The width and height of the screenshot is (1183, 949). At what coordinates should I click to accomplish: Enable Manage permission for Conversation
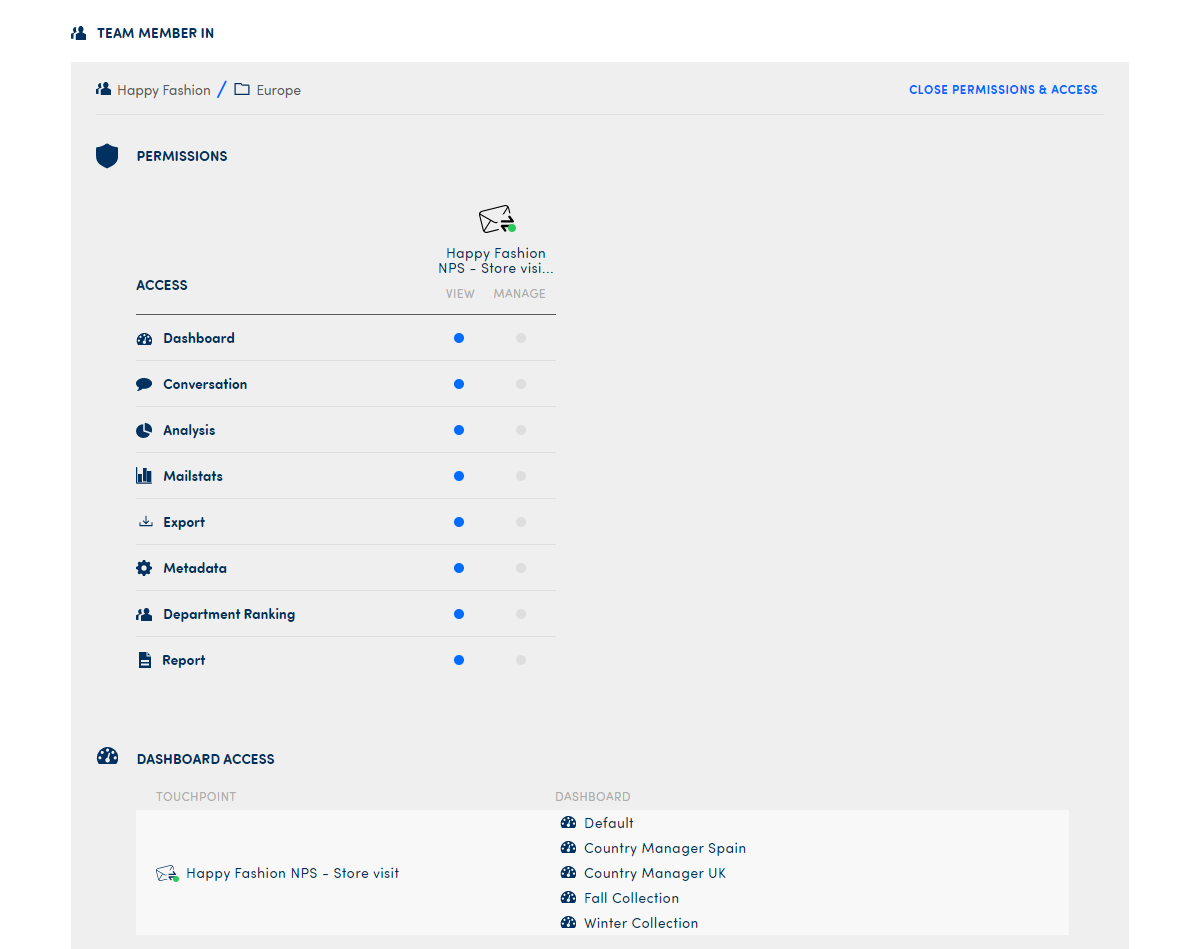[521, 385]
